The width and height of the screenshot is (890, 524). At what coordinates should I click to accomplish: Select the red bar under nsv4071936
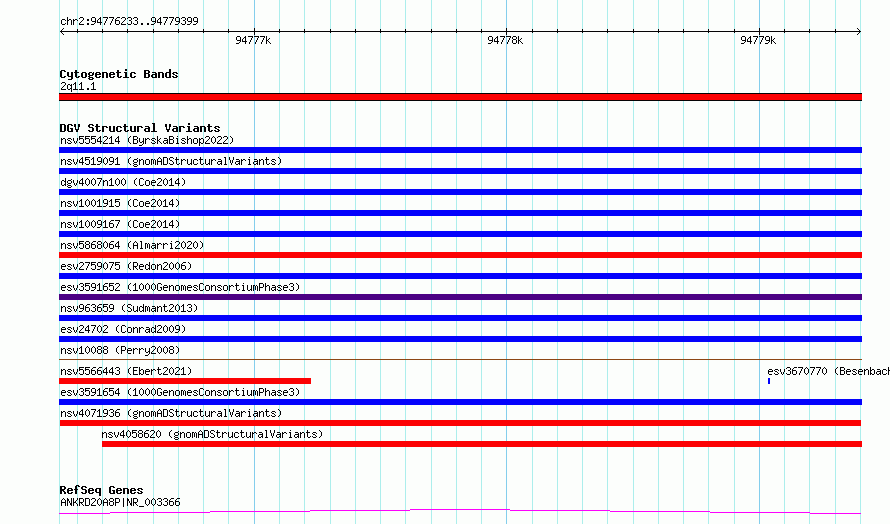coord(460,423)
